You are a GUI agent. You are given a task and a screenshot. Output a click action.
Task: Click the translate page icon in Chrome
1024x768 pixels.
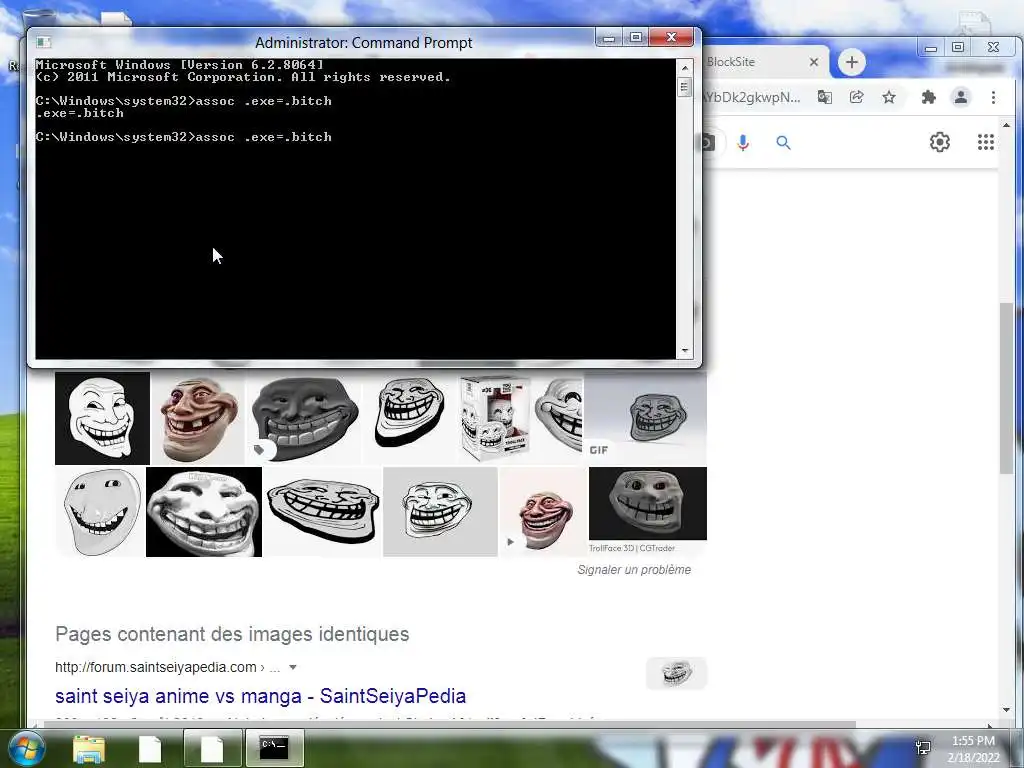coord(825,97)
